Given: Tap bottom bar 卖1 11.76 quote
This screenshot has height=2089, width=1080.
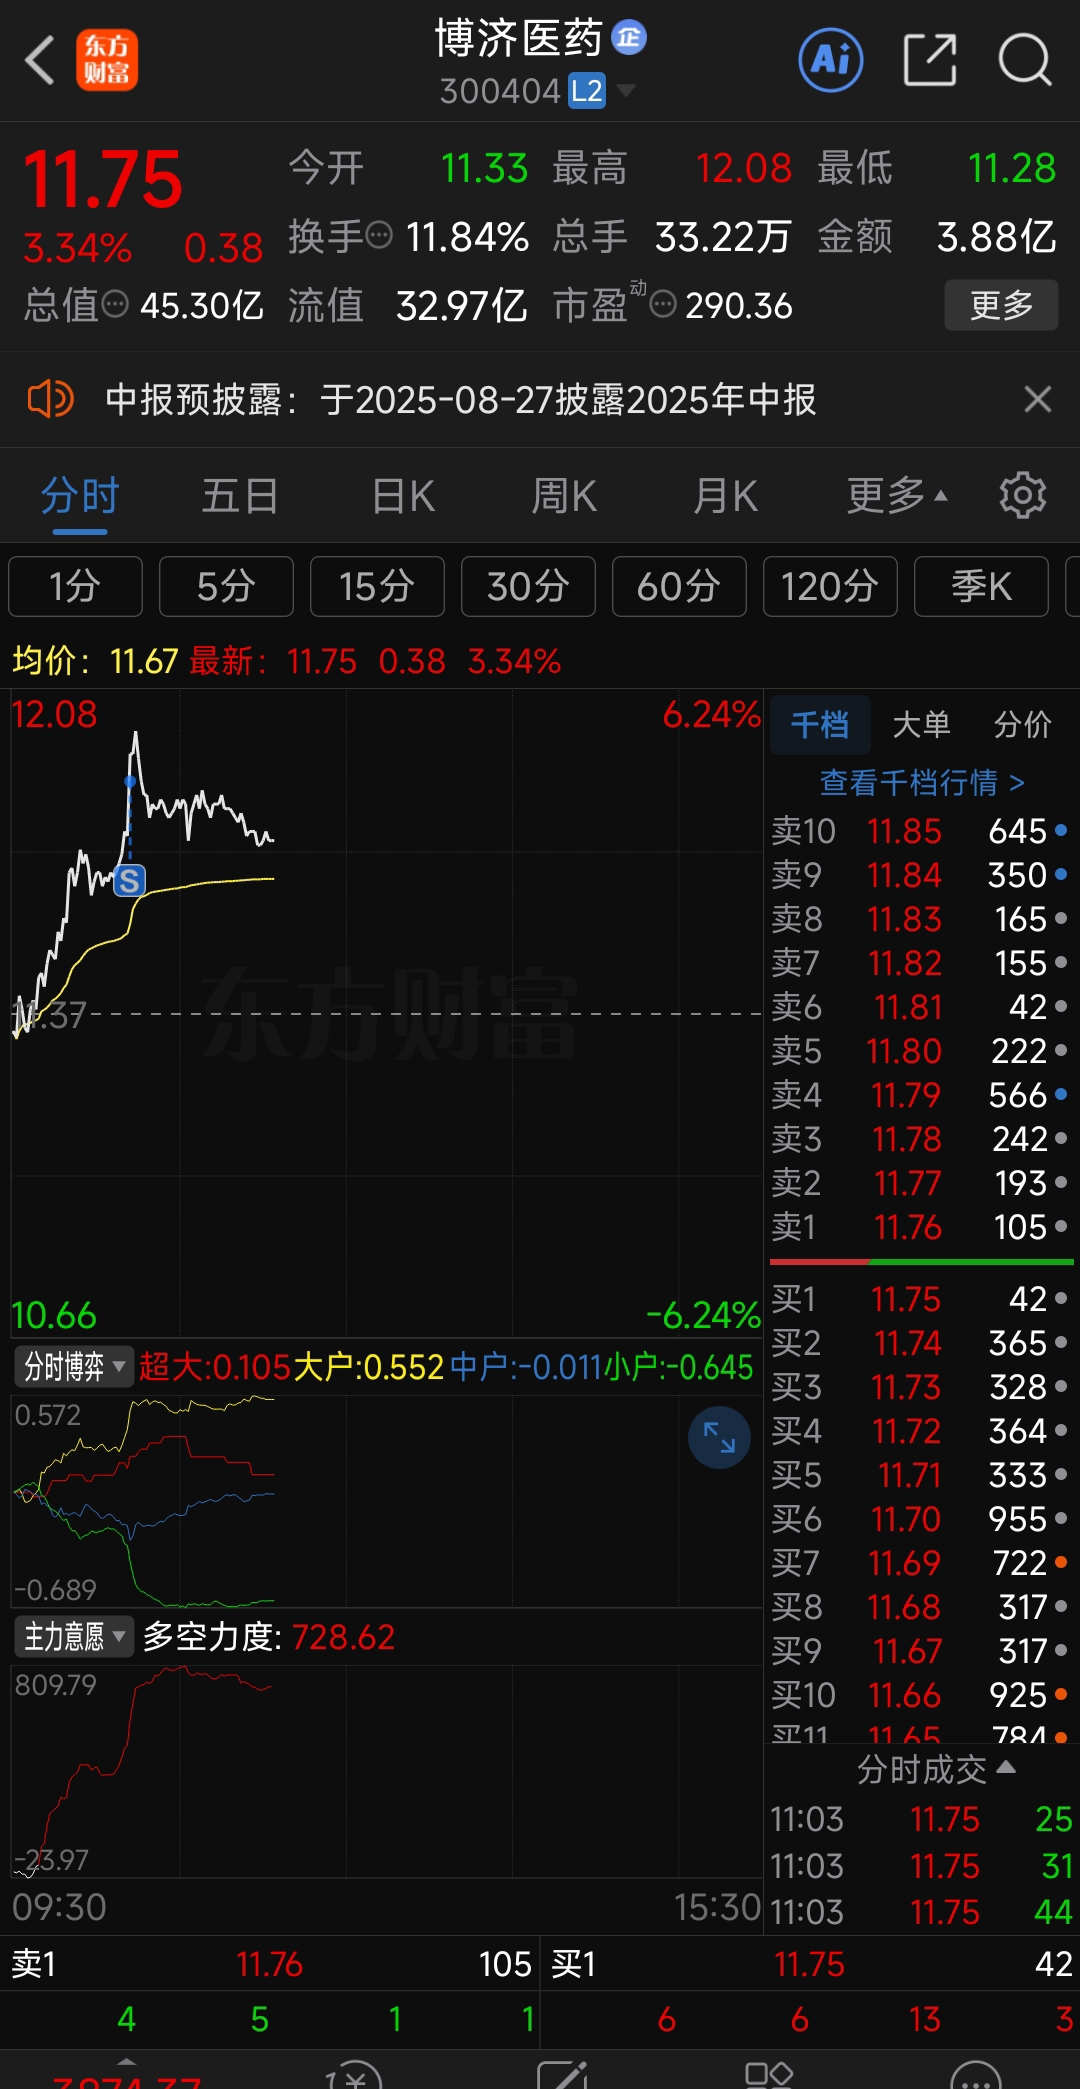Looking at the screenshot, I should (270, 1964).
